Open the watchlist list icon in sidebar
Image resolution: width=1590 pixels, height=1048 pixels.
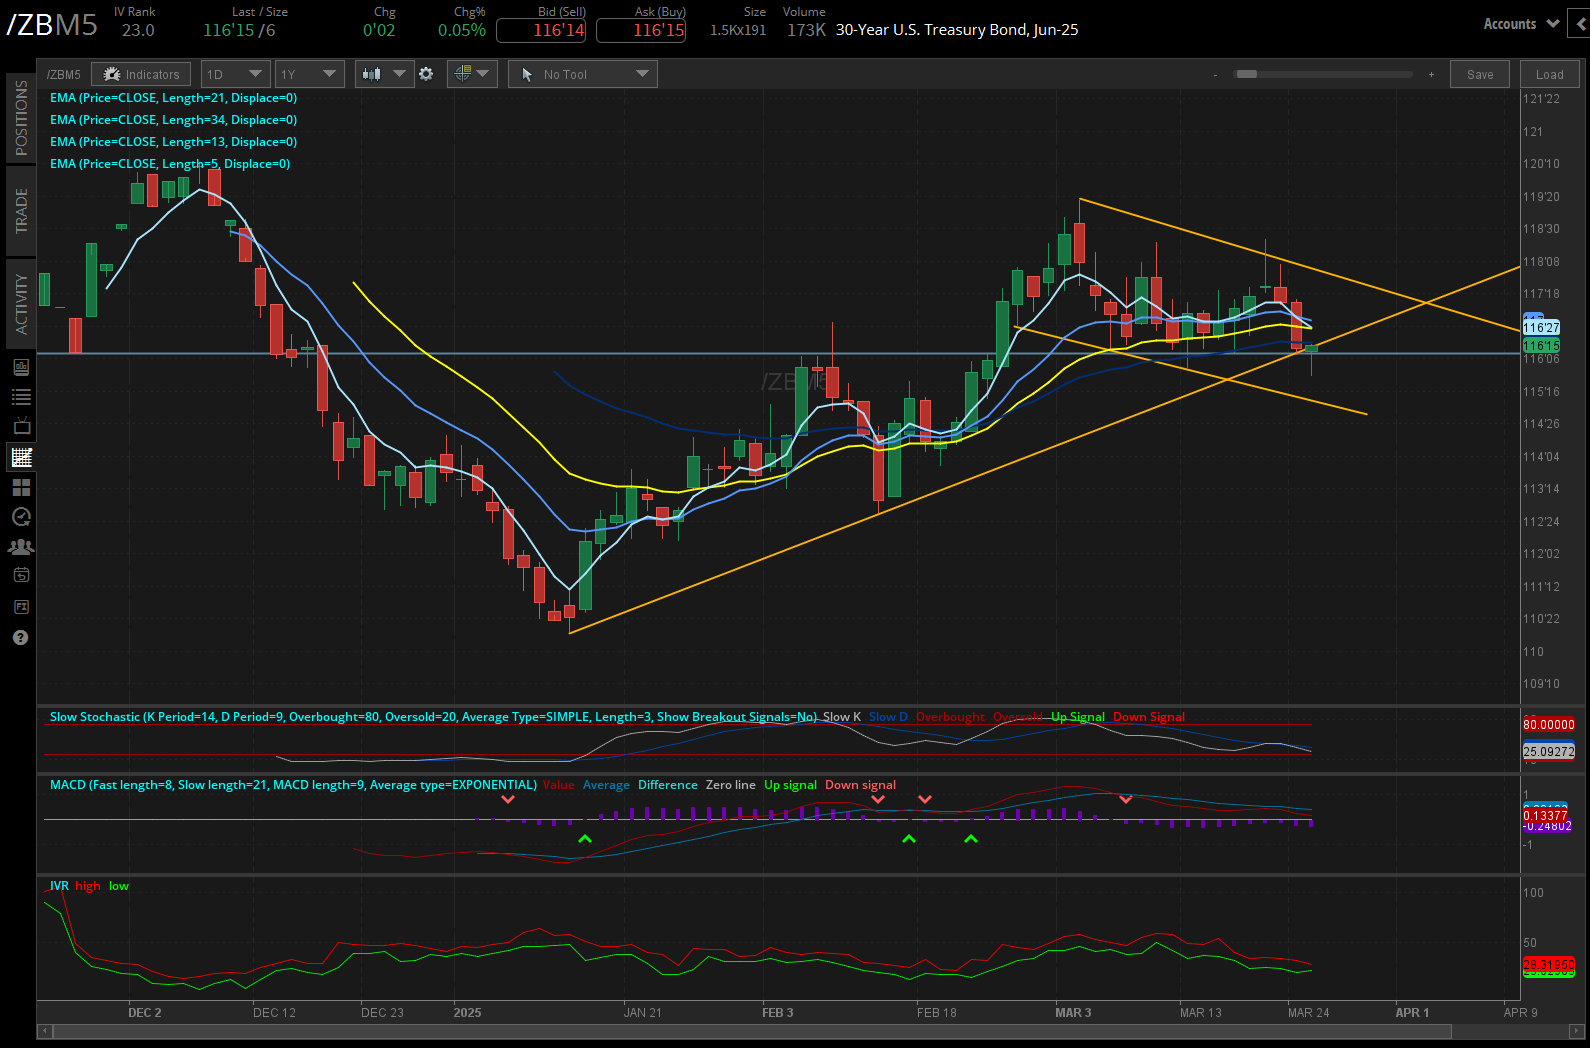point(21,397)
